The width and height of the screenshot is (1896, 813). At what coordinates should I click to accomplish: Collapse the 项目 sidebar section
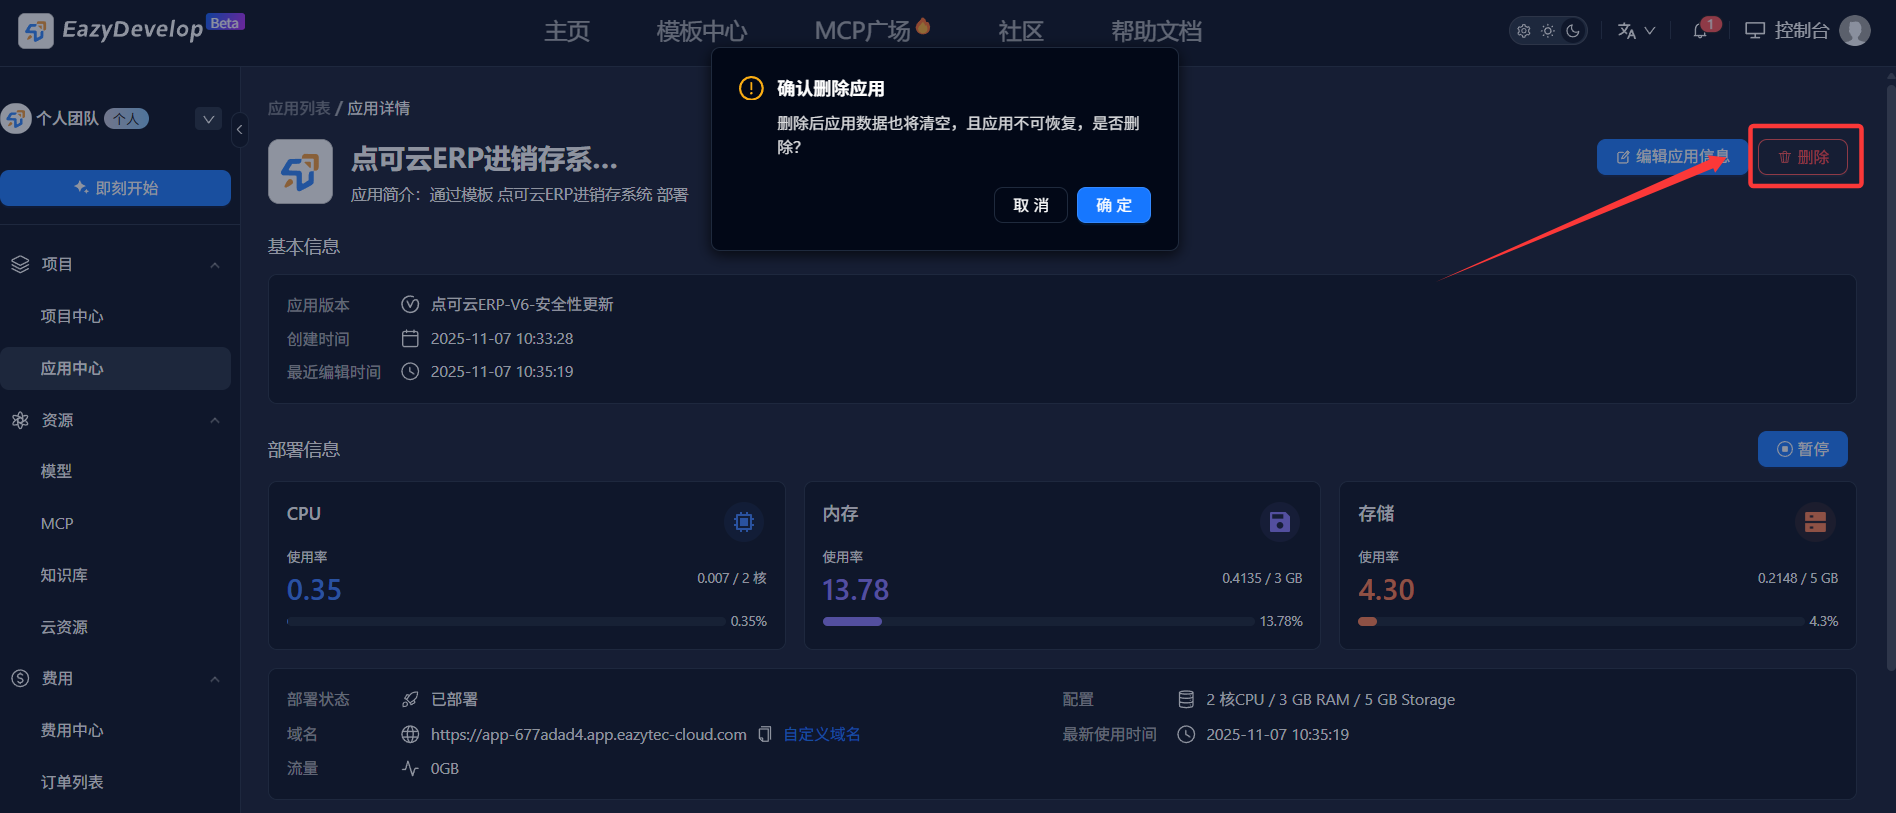(215, 265)
